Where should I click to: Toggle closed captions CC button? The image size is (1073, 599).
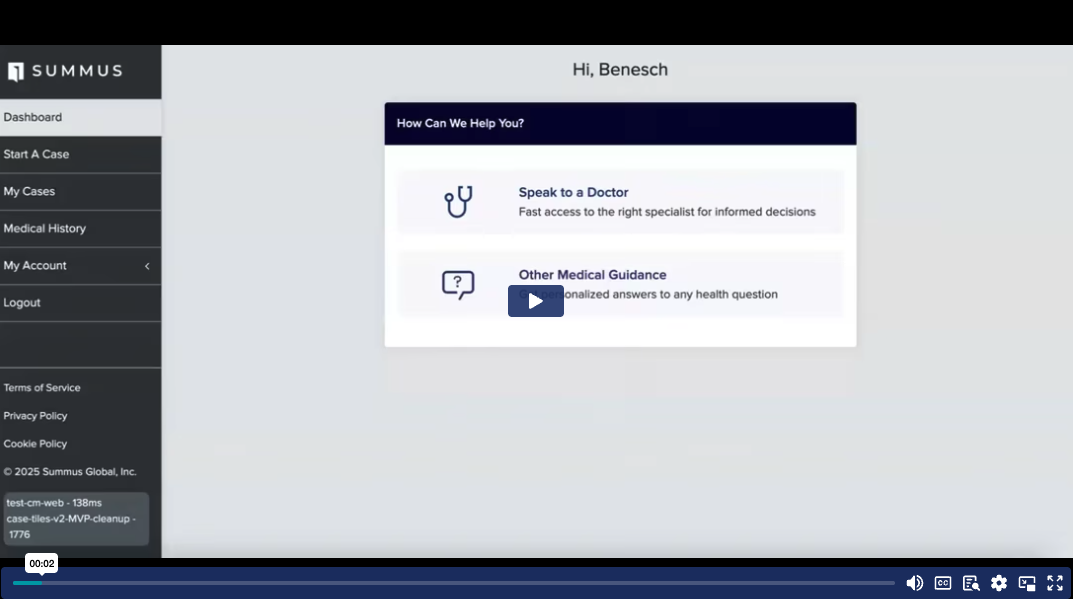point(943,583)
